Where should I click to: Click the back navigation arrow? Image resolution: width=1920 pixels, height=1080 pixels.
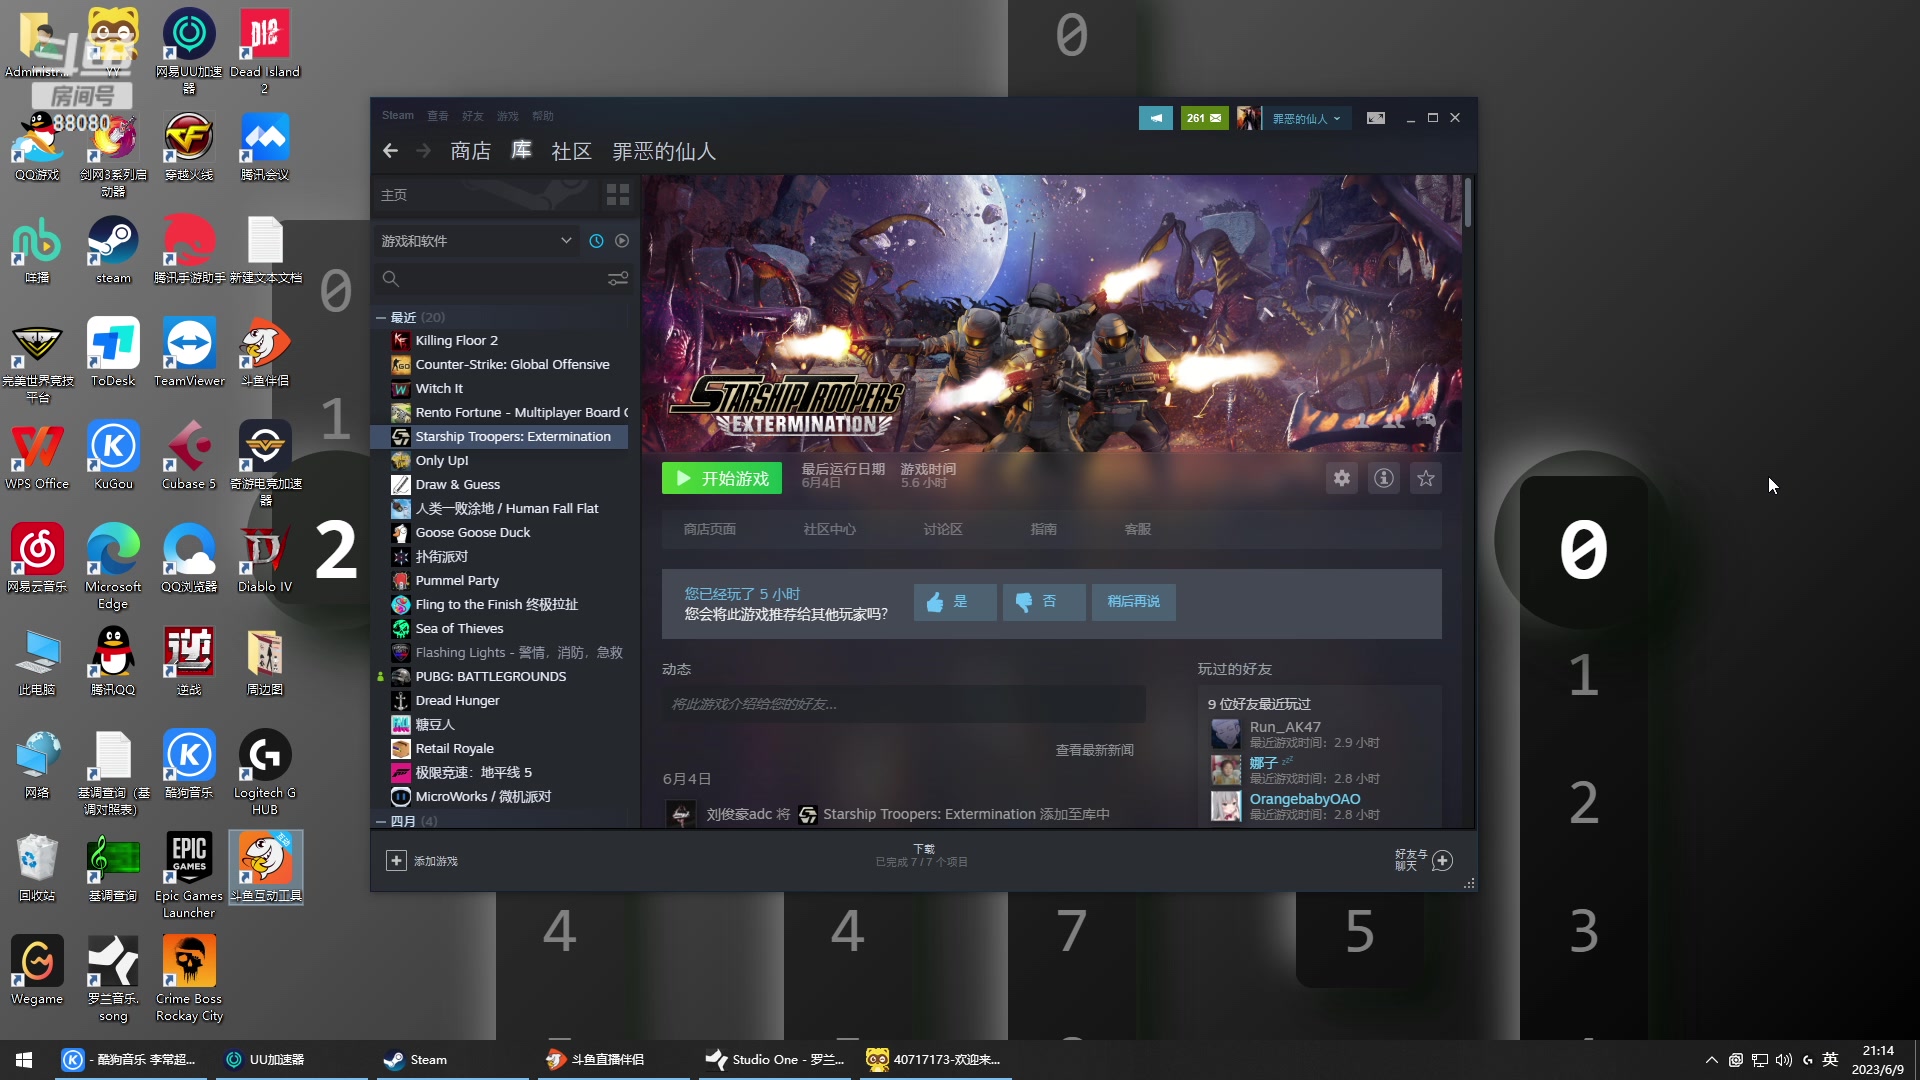point(391,151)
